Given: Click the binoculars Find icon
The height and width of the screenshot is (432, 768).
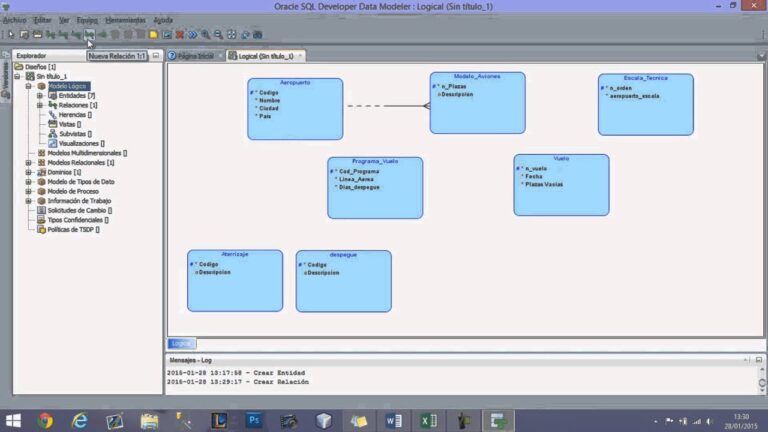Looking at the screenshot, I should pos(258,35).
